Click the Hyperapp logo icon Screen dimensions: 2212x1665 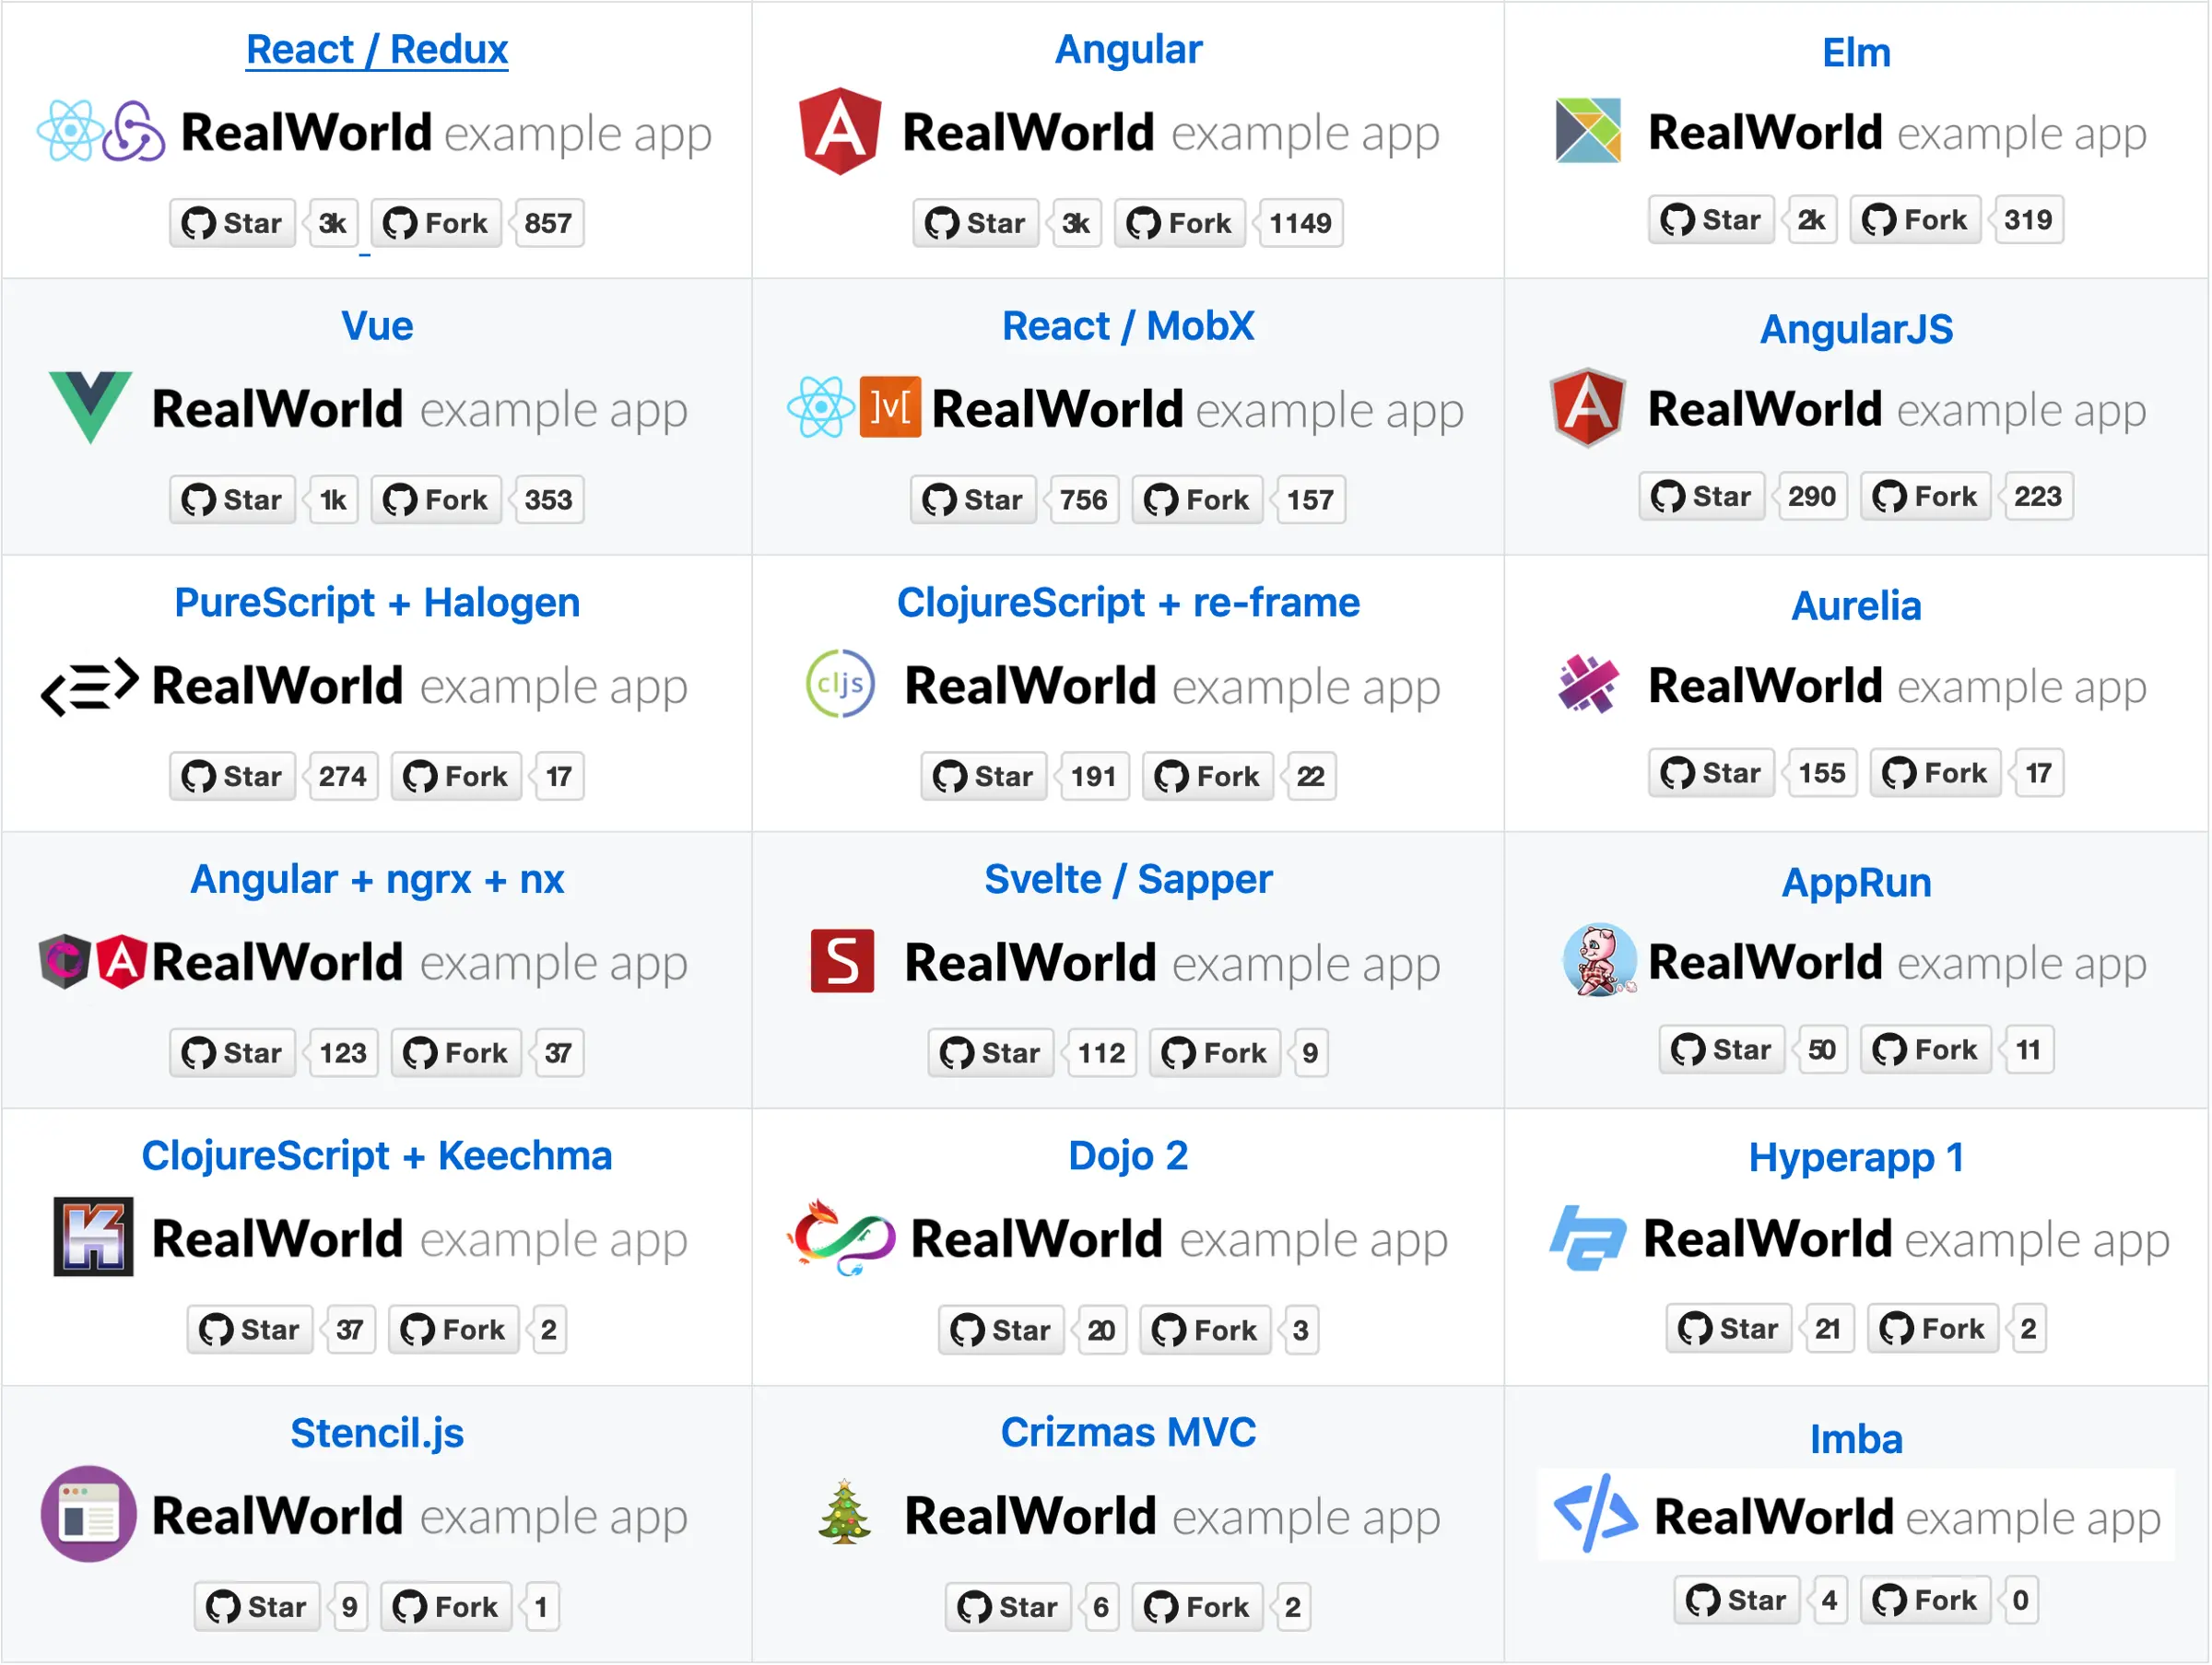tap(1589, 1238)
